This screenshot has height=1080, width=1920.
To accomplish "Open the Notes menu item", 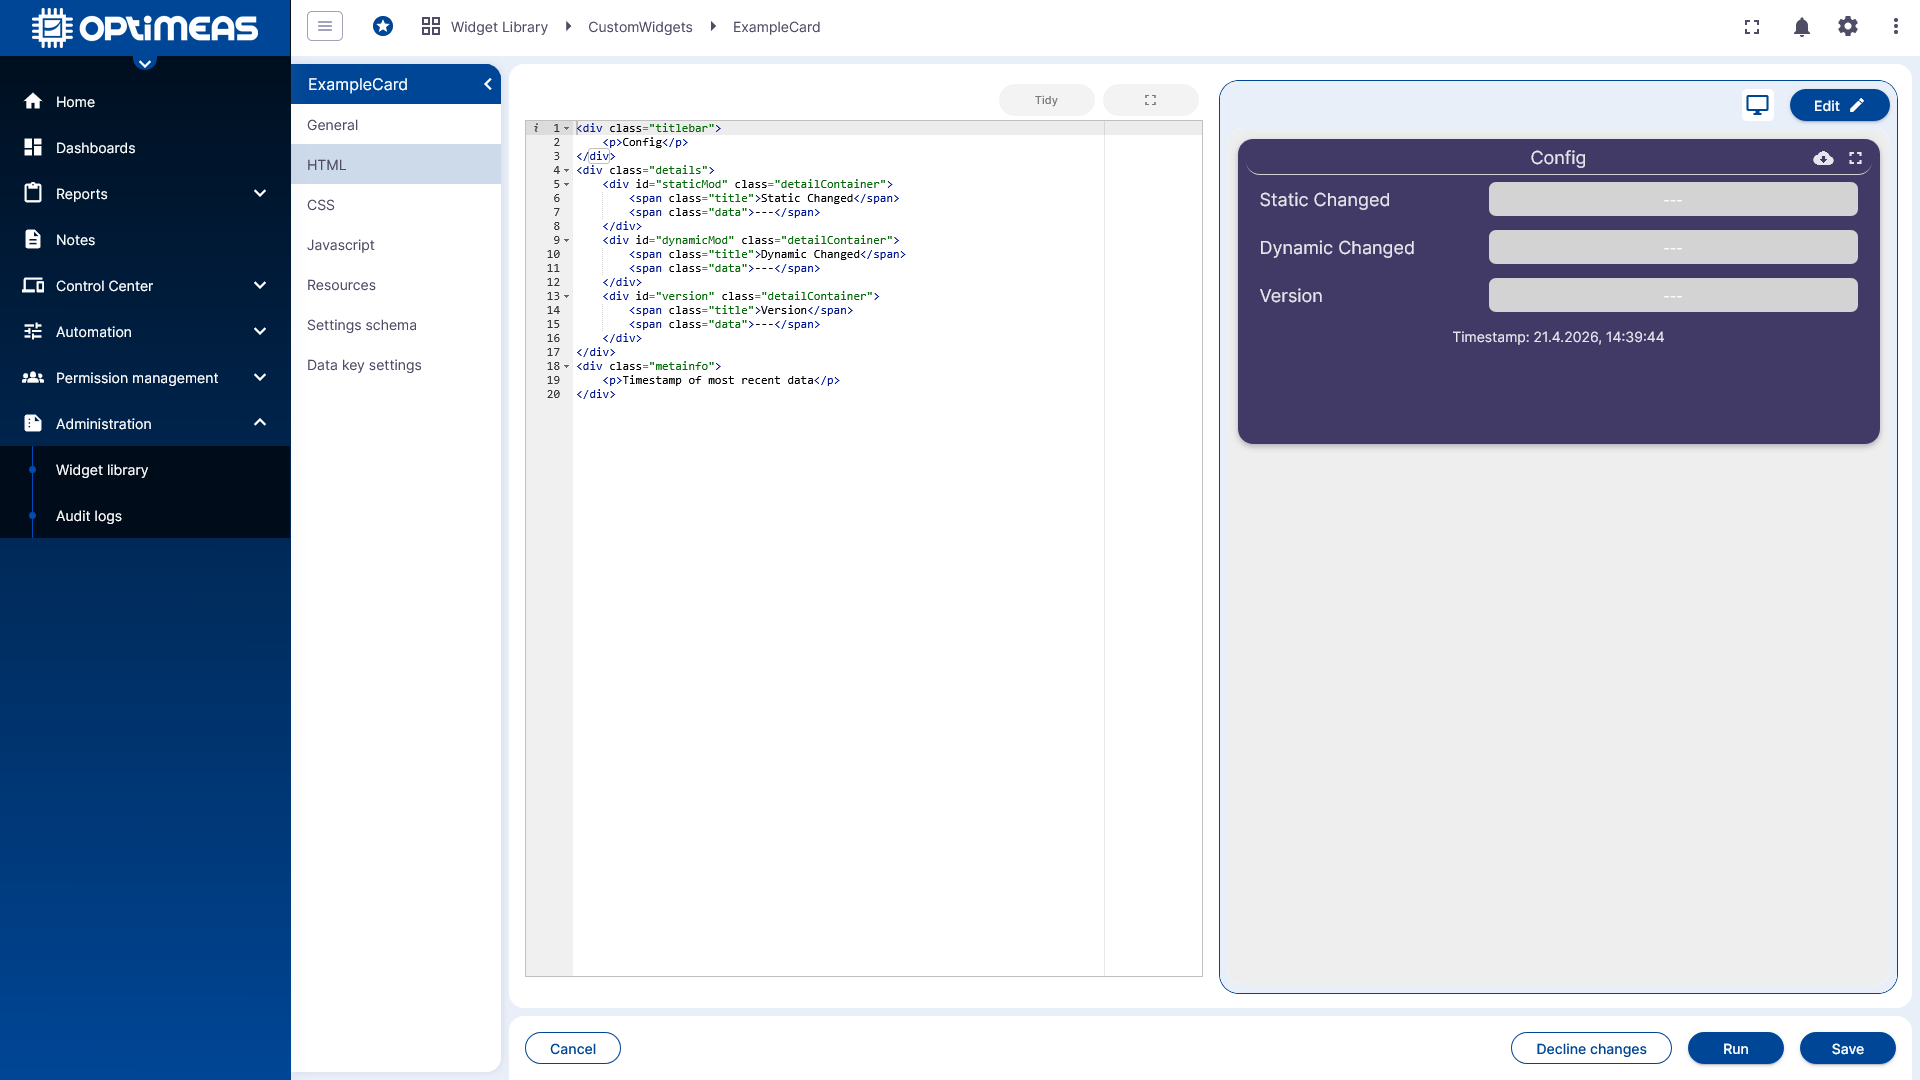I will [145, 239].
